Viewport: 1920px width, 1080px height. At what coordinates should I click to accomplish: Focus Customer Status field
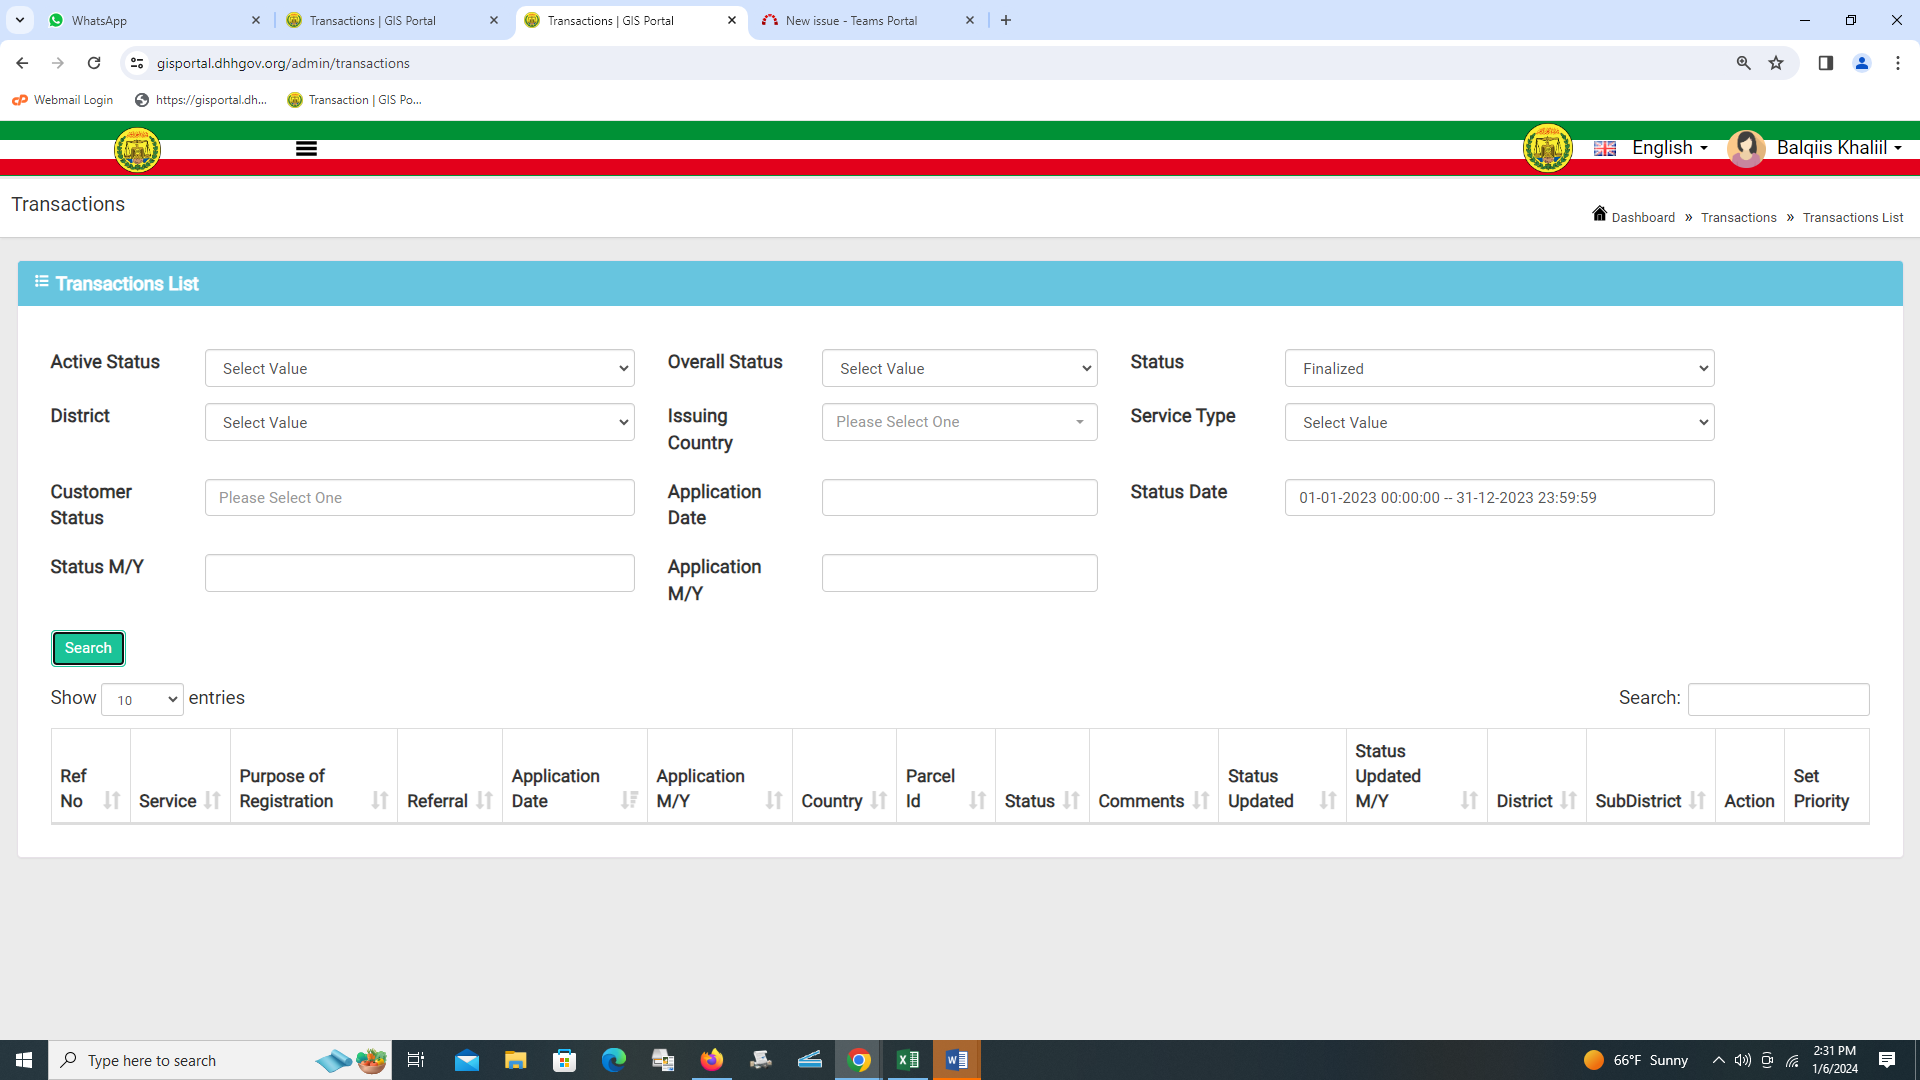419,497
